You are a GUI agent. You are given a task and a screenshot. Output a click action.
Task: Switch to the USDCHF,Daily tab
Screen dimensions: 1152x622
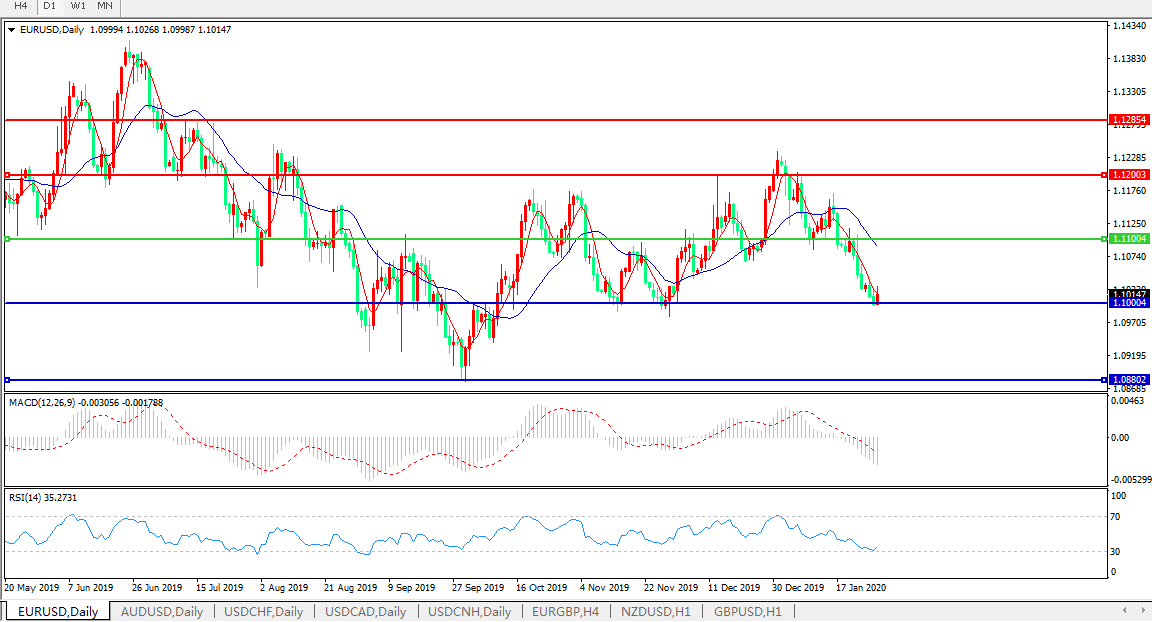(264, 611)
